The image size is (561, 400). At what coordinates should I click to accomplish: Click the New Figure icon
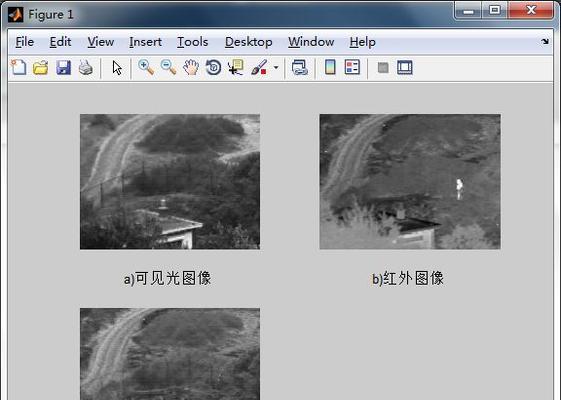click(19, 67)
